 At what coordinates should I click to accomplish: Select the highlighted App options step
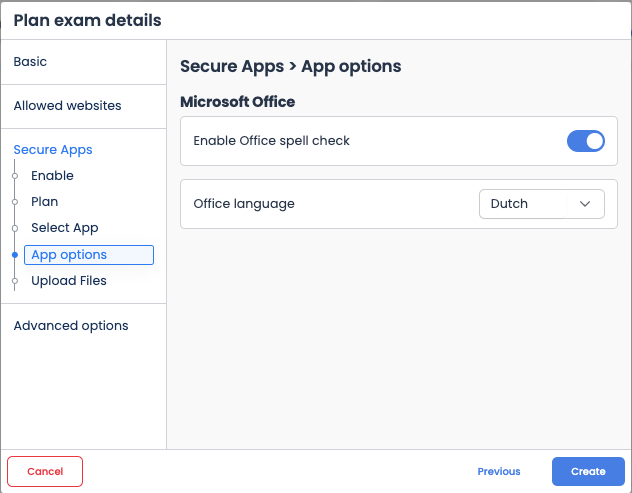(89, 255)
